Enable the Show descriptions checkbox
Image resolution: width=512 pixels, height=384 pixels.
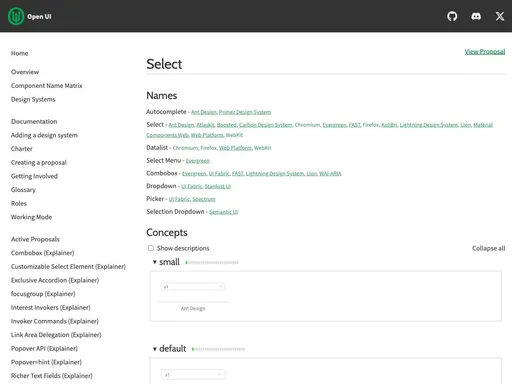pos(151,248)
